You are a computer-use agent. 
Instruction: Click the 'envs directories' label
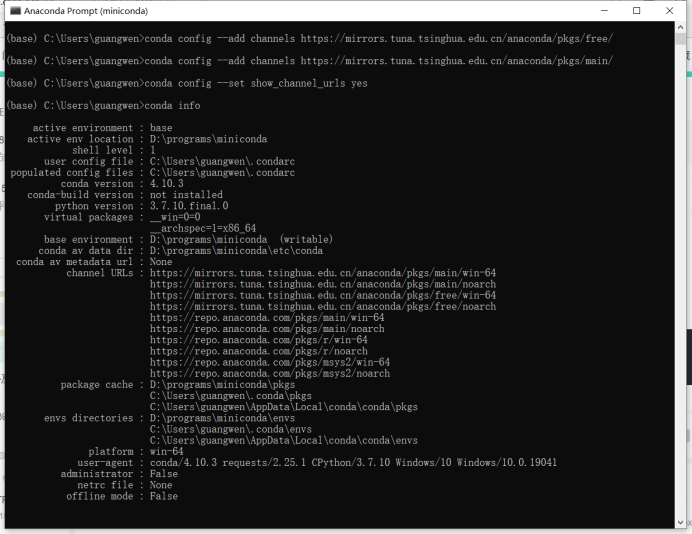88,418
